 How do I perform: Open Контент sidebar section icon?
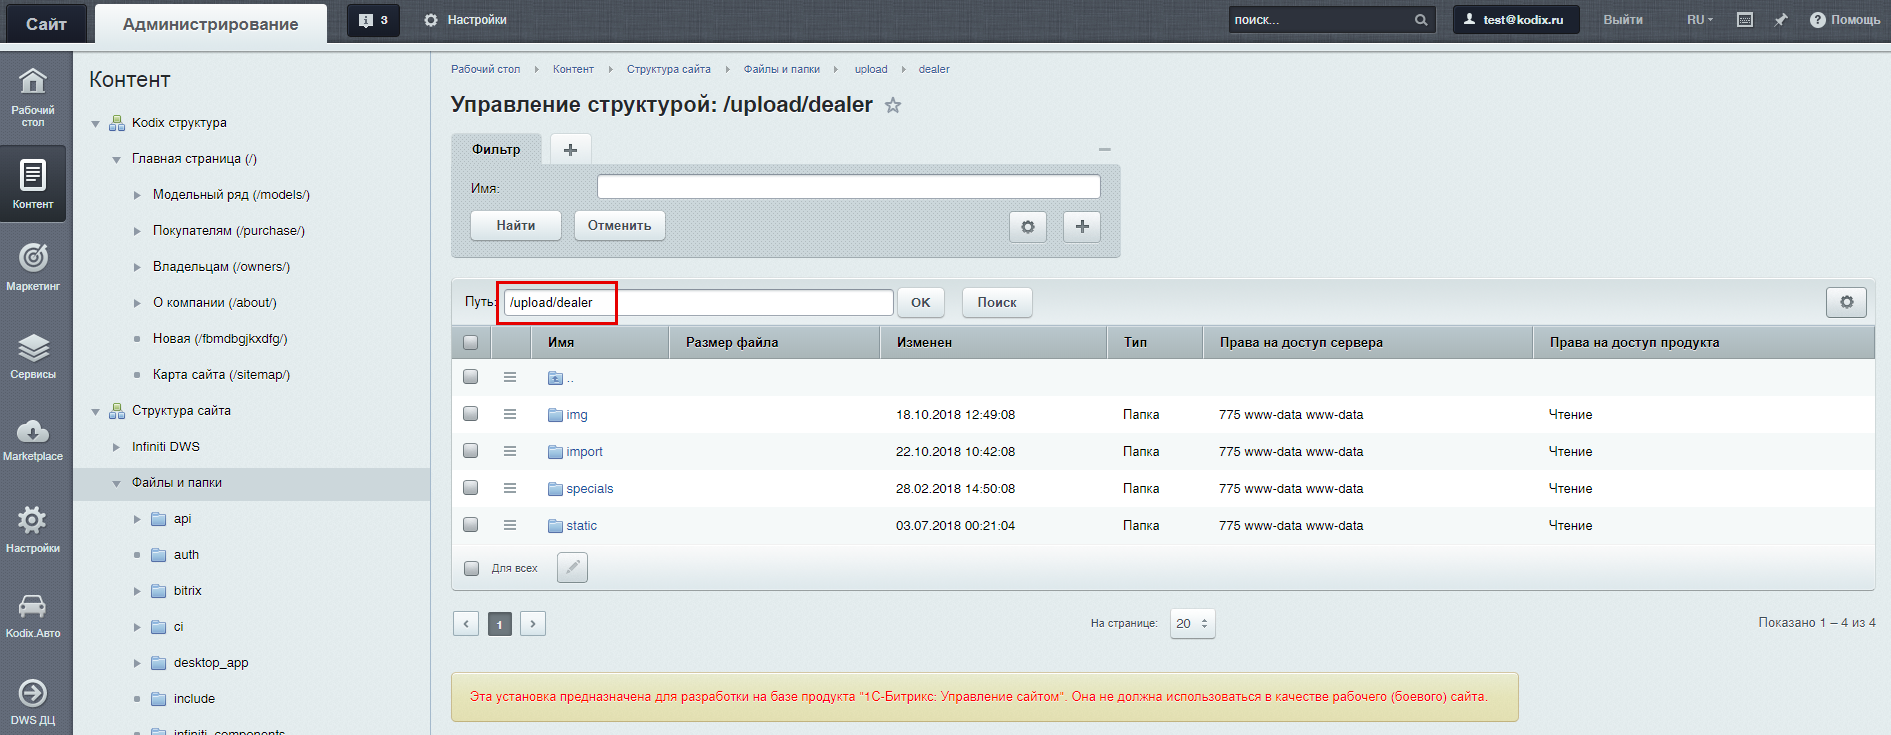(x=33, y=184)
